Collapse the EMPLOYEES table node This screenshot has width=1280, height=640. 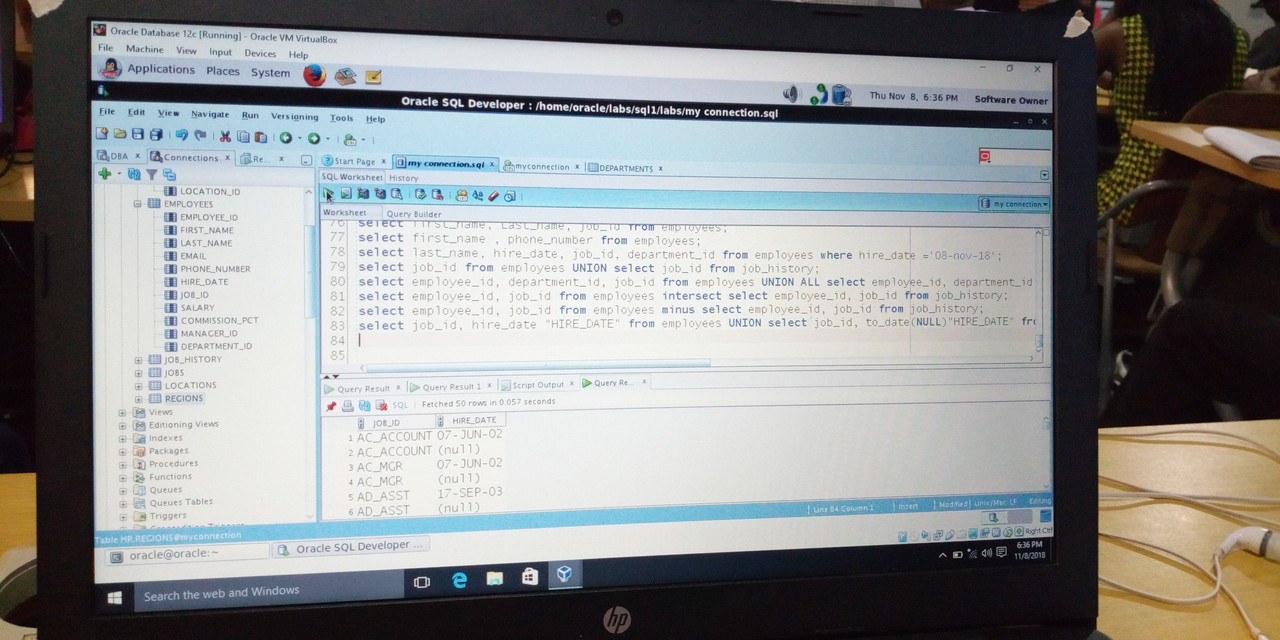click(x=138, y=203)
